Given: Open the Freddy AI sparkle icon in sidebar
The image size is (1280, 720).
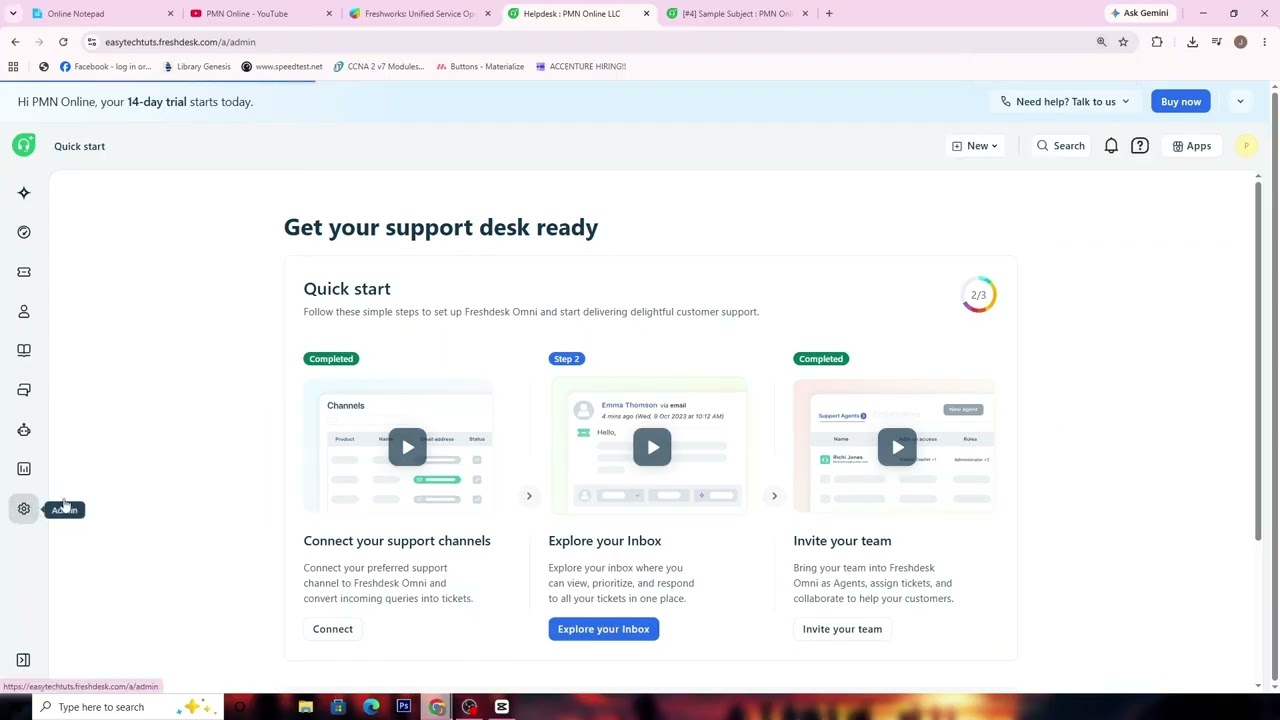Looking at the screenshot, I should pyautogui.click(x=24, y=193).
